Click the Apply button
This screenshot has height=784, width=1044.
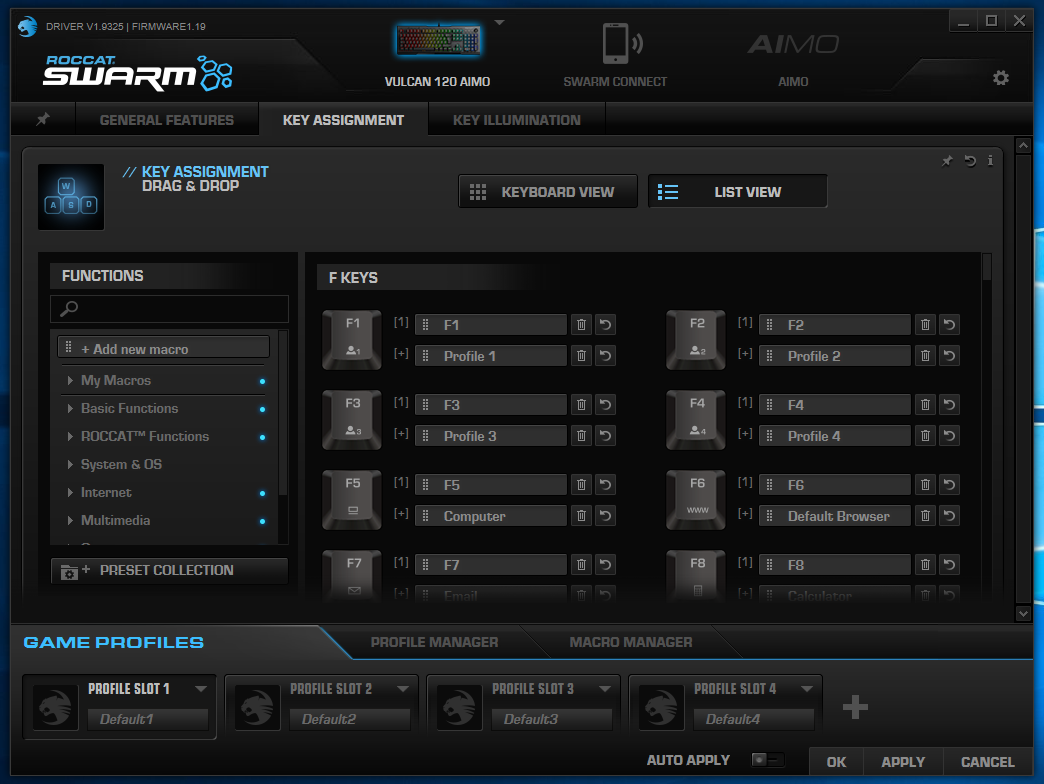[x=903, y=761]
